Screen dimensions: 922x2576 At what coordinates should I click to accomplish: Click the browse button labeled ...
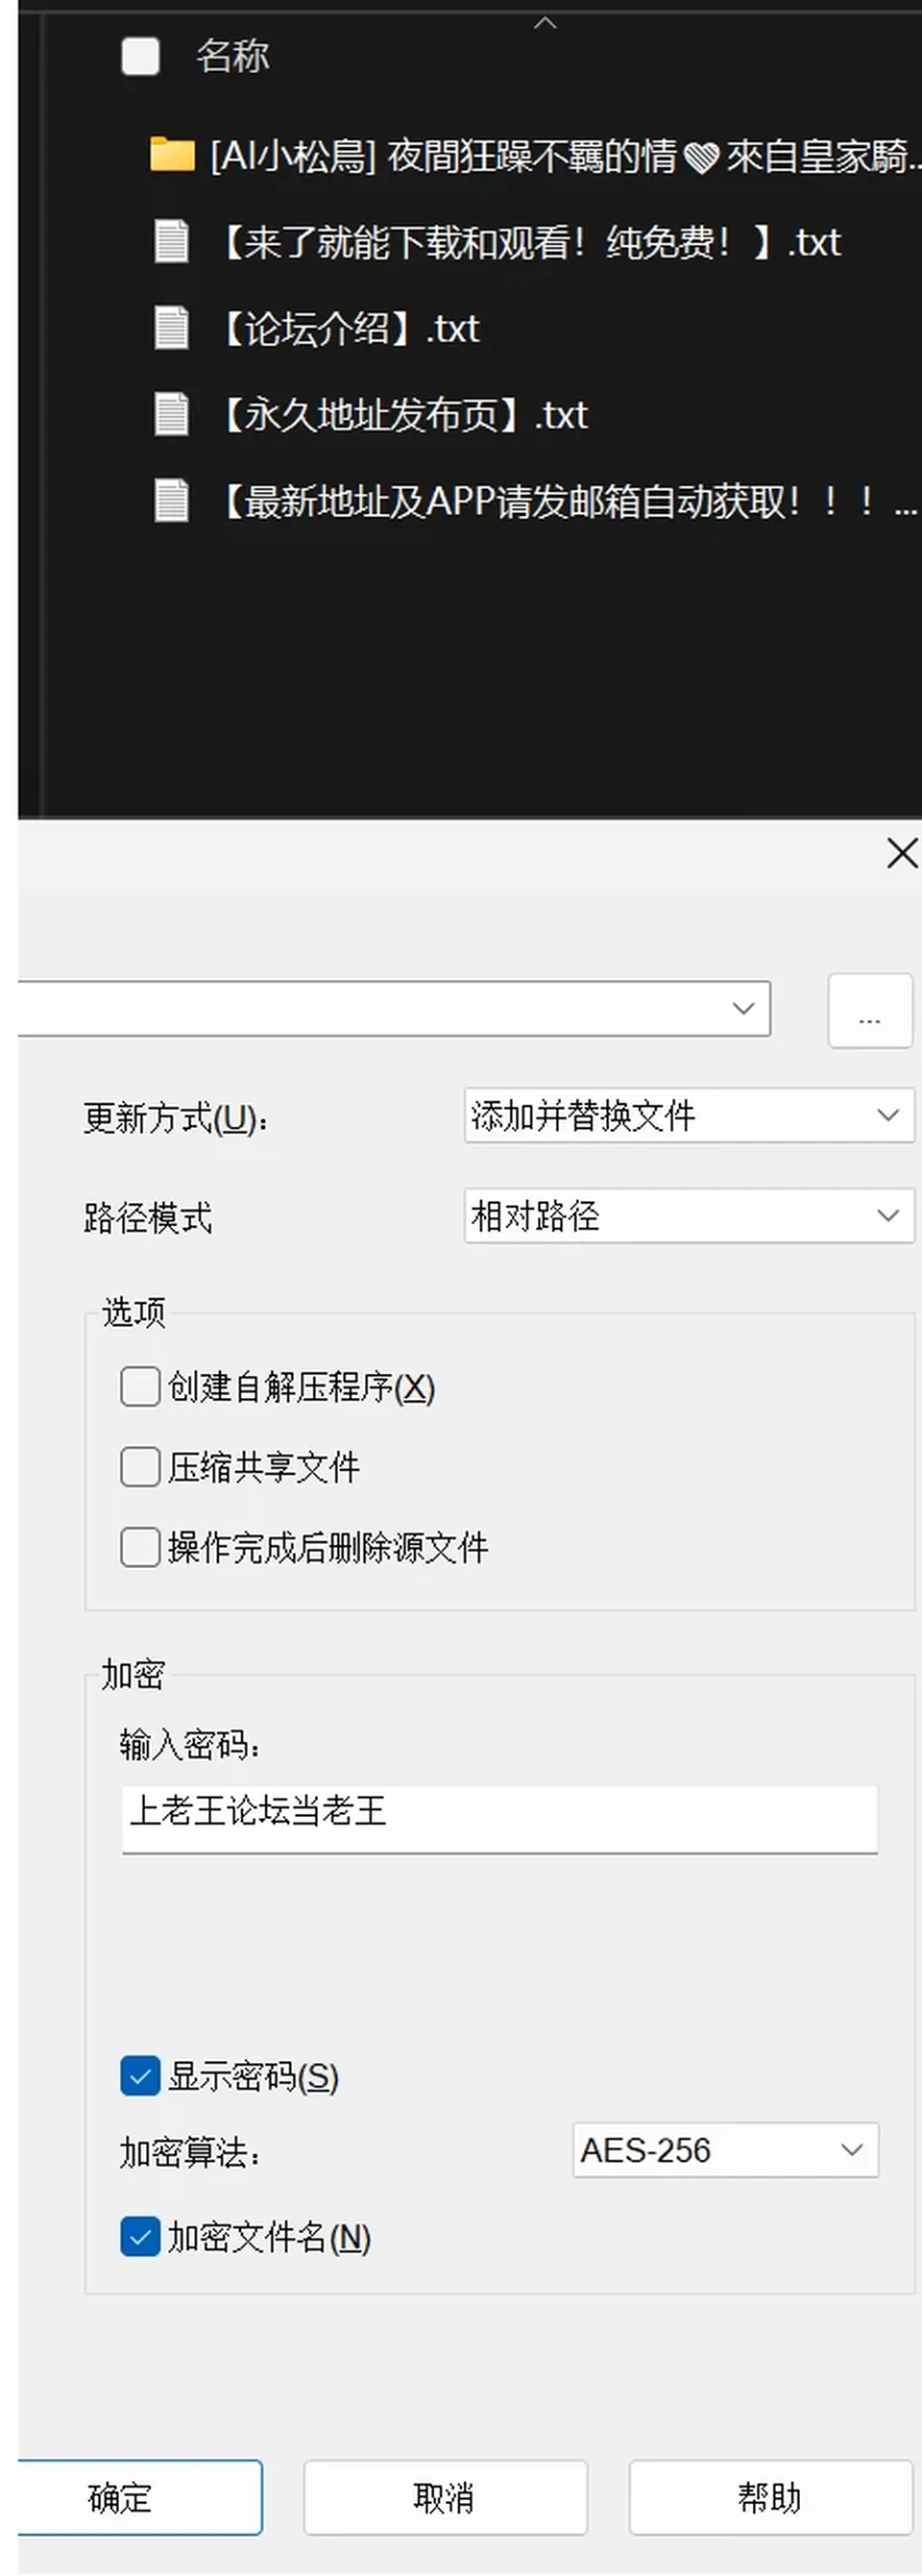[870, 1010]
